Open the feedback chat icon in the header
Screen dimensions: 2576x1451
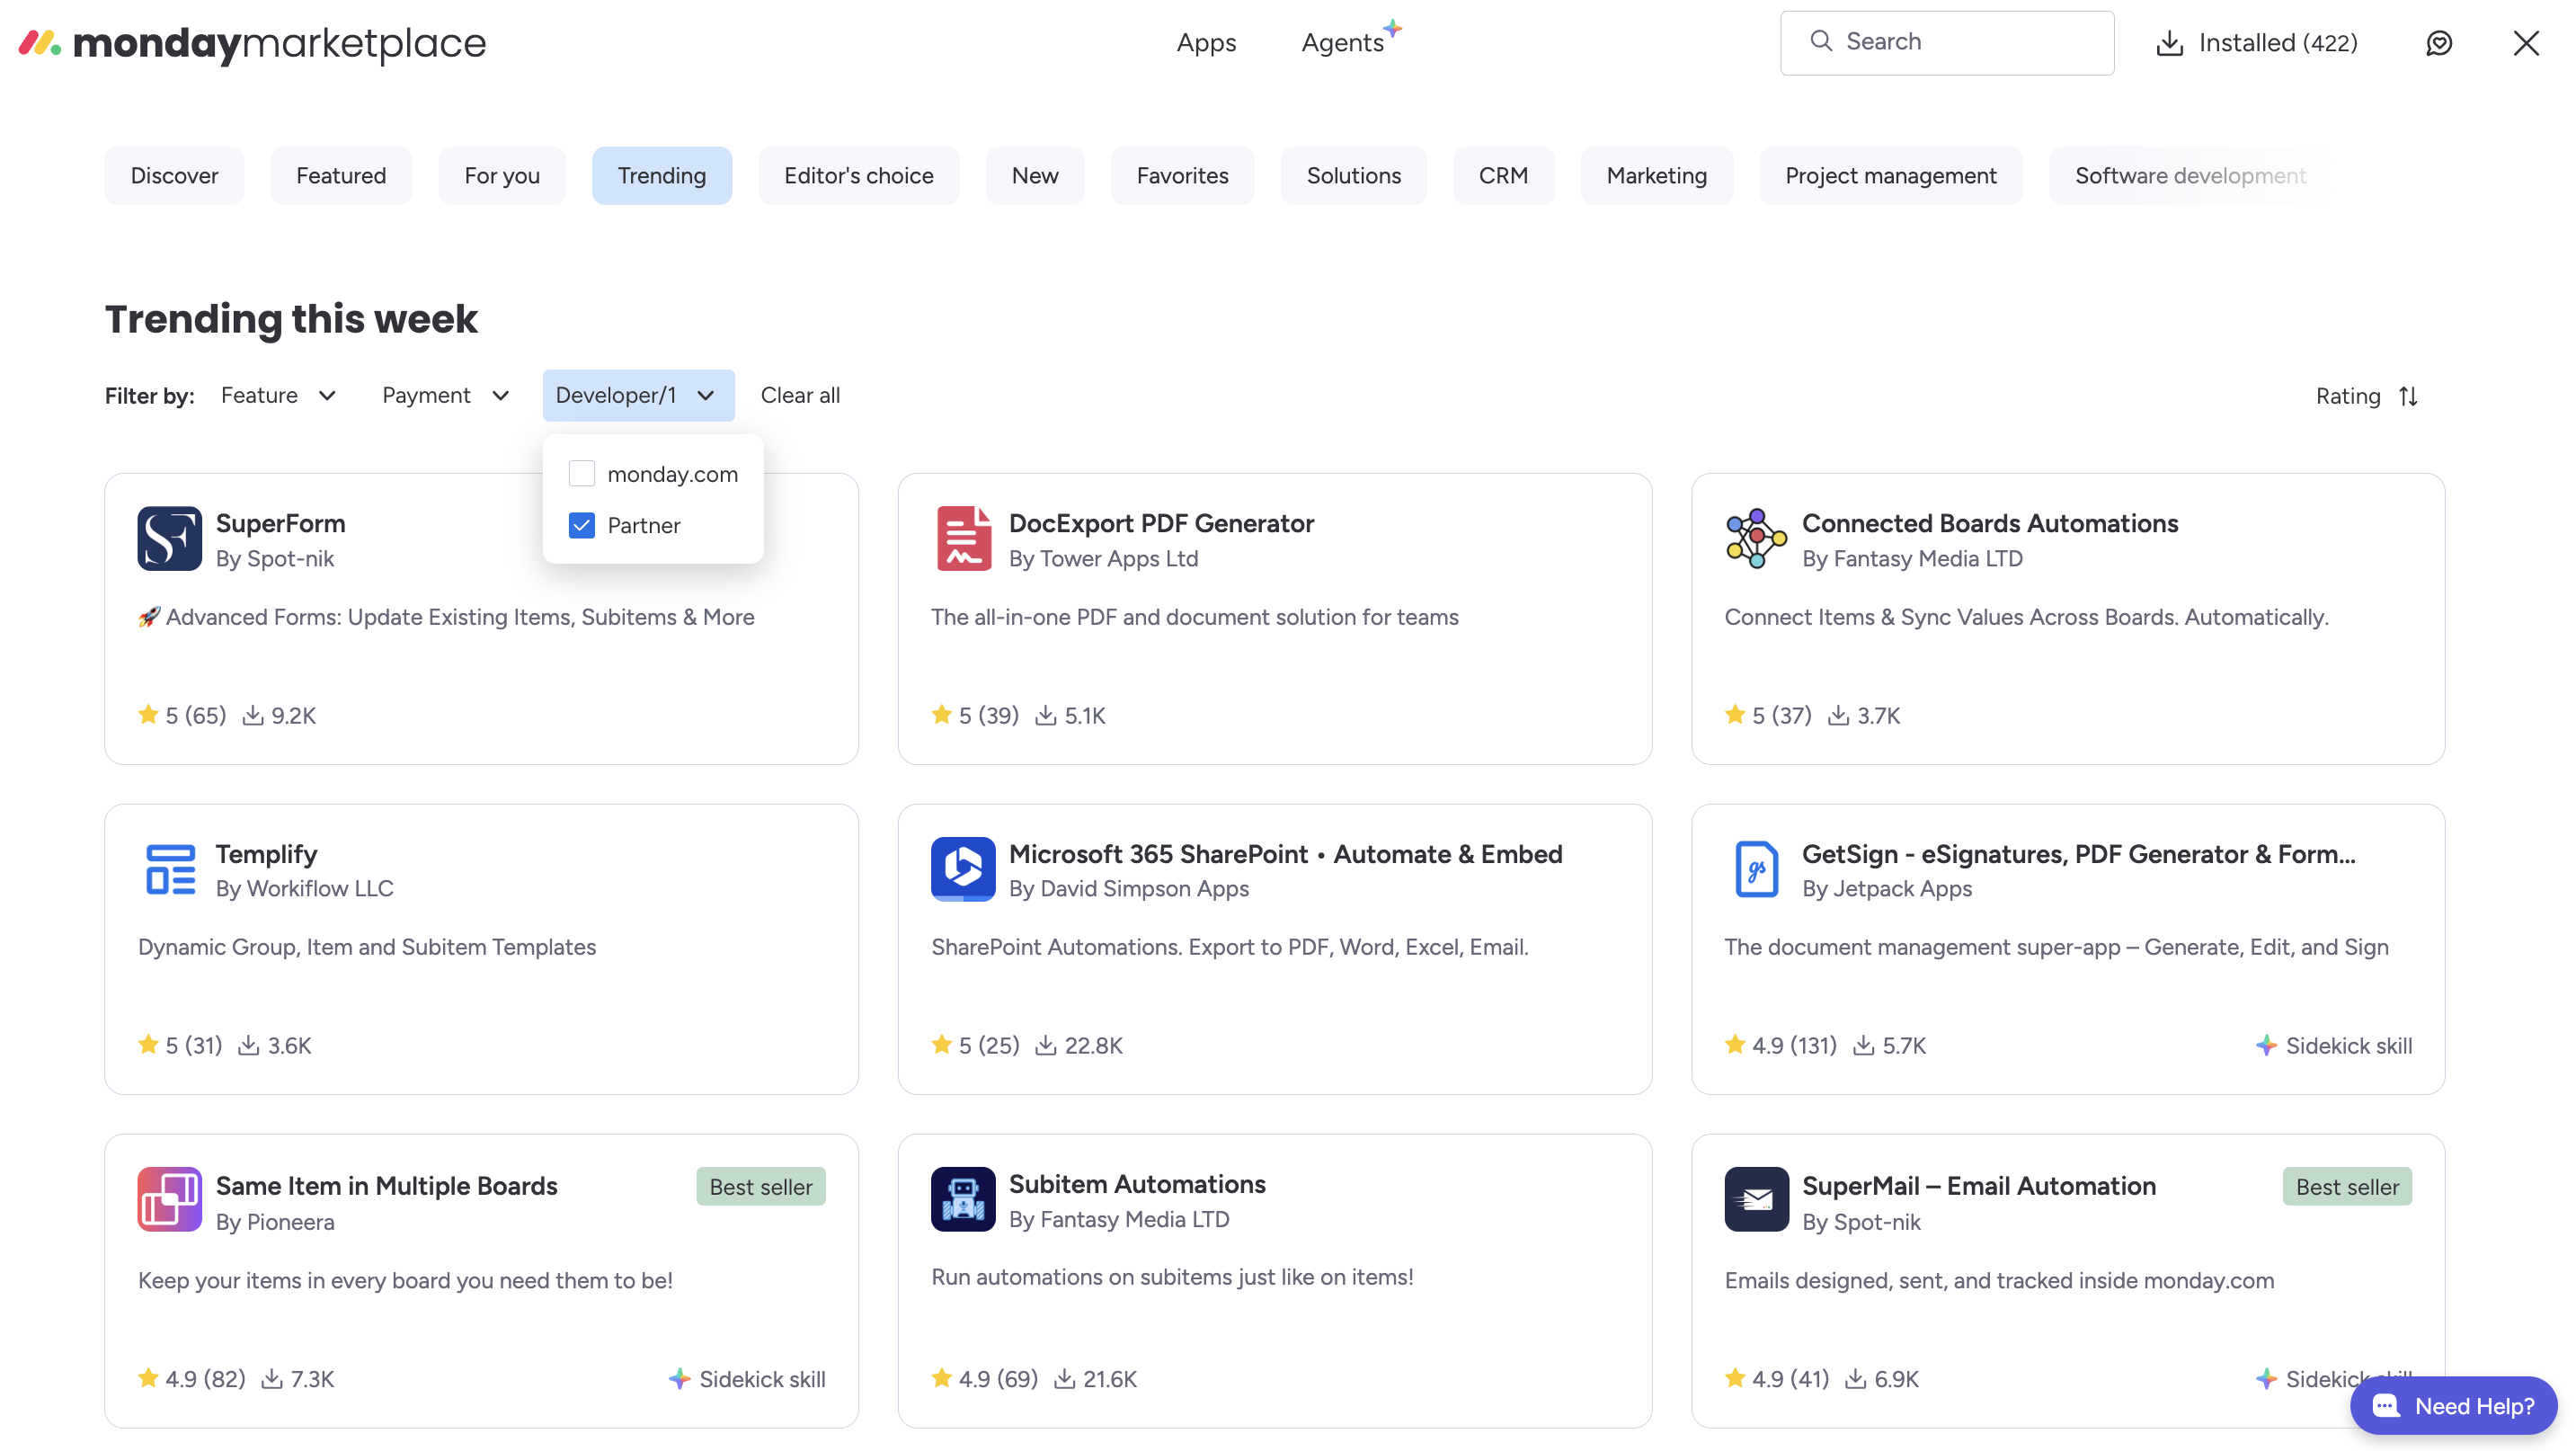(2438, 43)
